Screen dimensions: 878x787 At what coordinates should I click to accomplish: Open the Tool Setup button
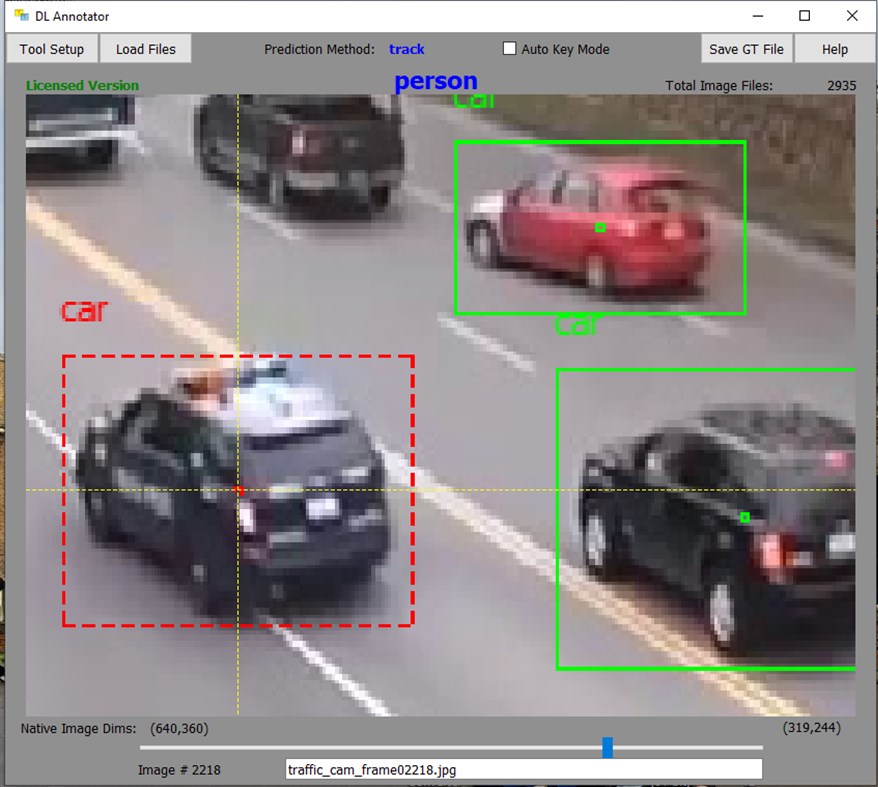[x=52, y=49]
